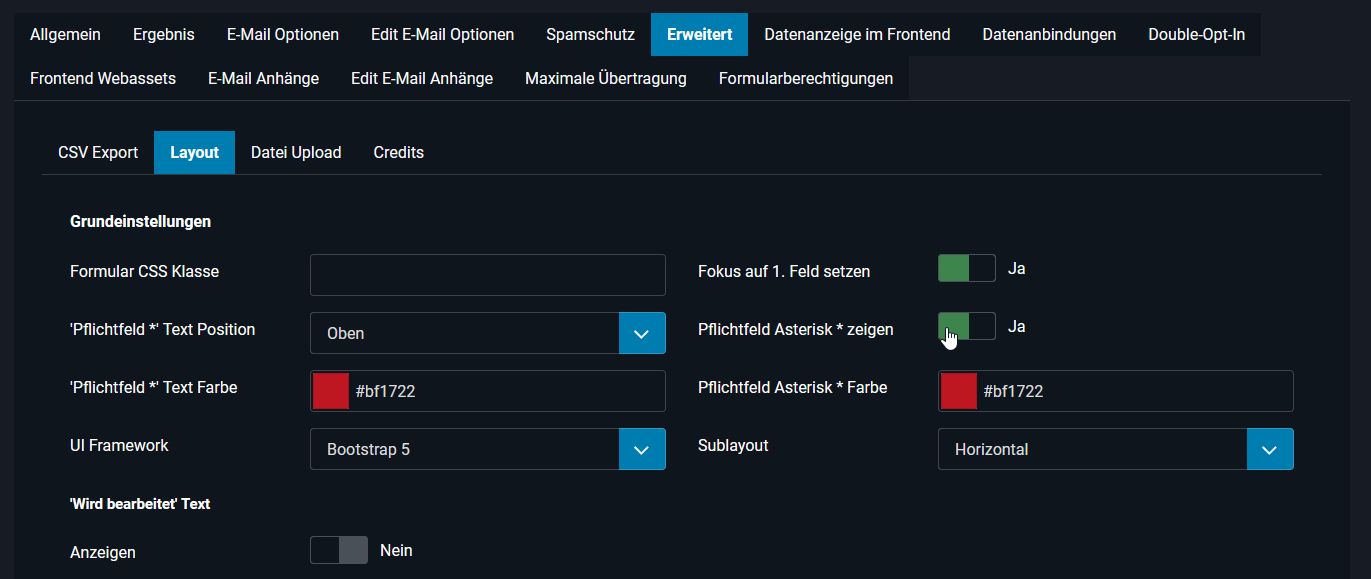
Task: Toggle Pflichtfeld Asterisk zeigen off
Action: (x=966, y=325)
